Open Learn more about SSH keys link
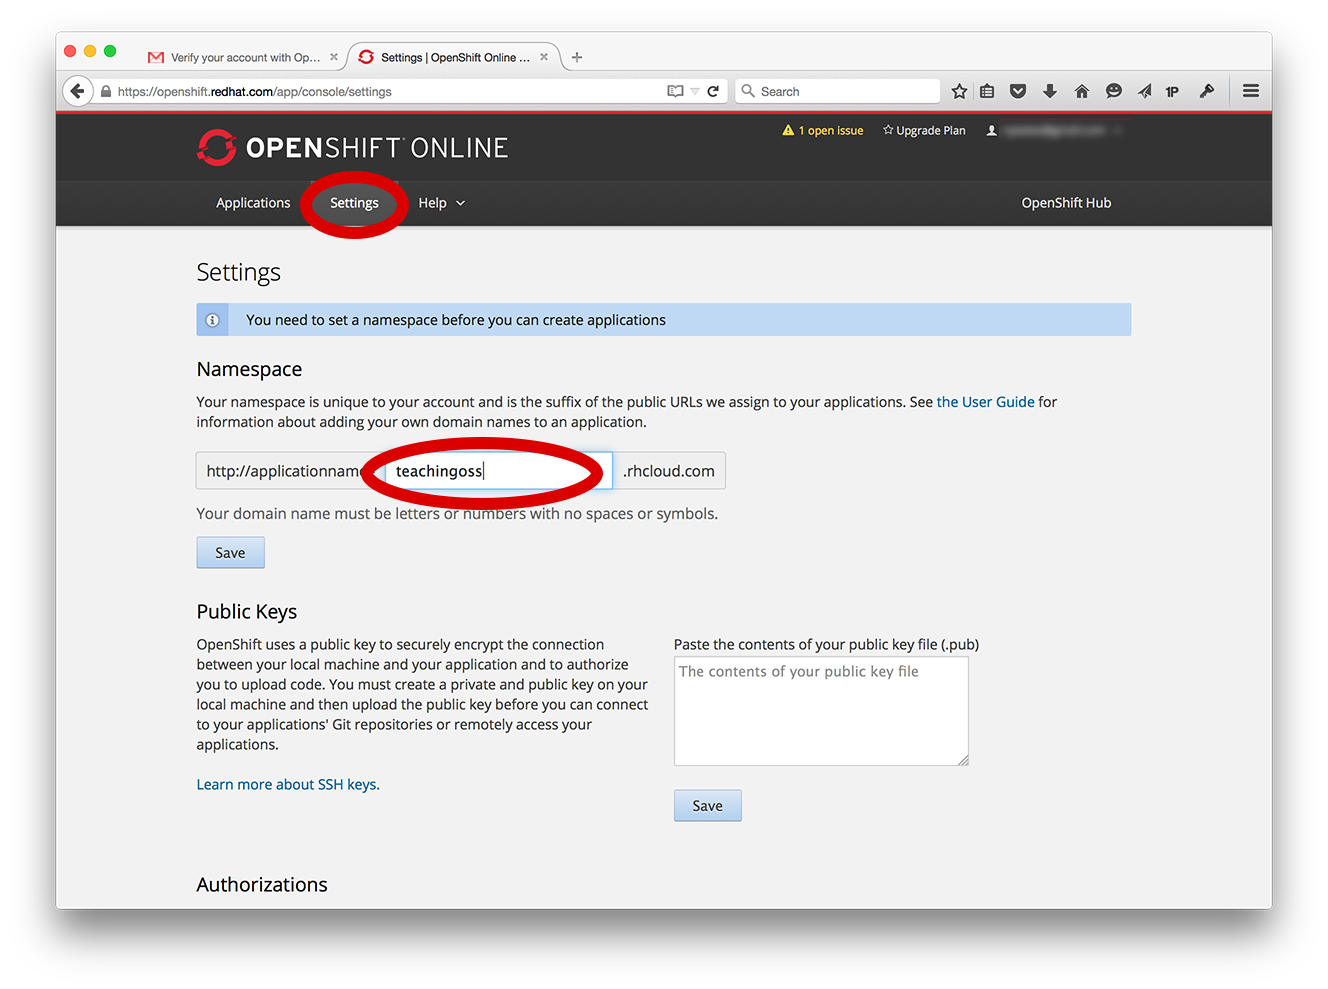This screenshot has width=1328, height=989. coord(288,785)
